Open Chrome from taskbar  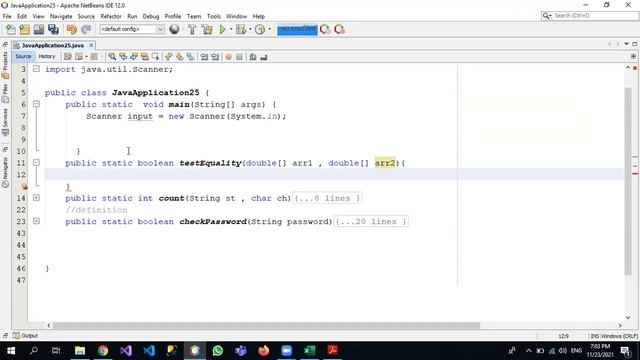coord(103,351)
